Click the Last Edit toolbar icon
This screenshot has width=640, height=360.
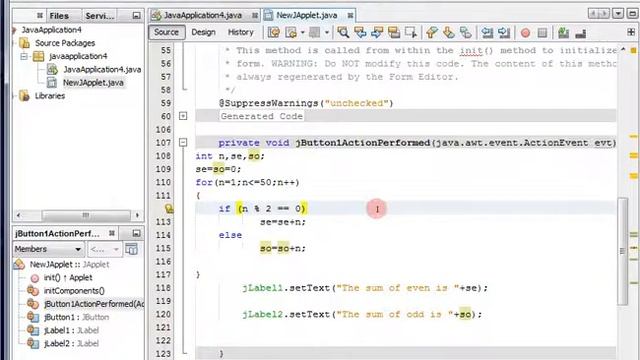(x=273, y=32)
